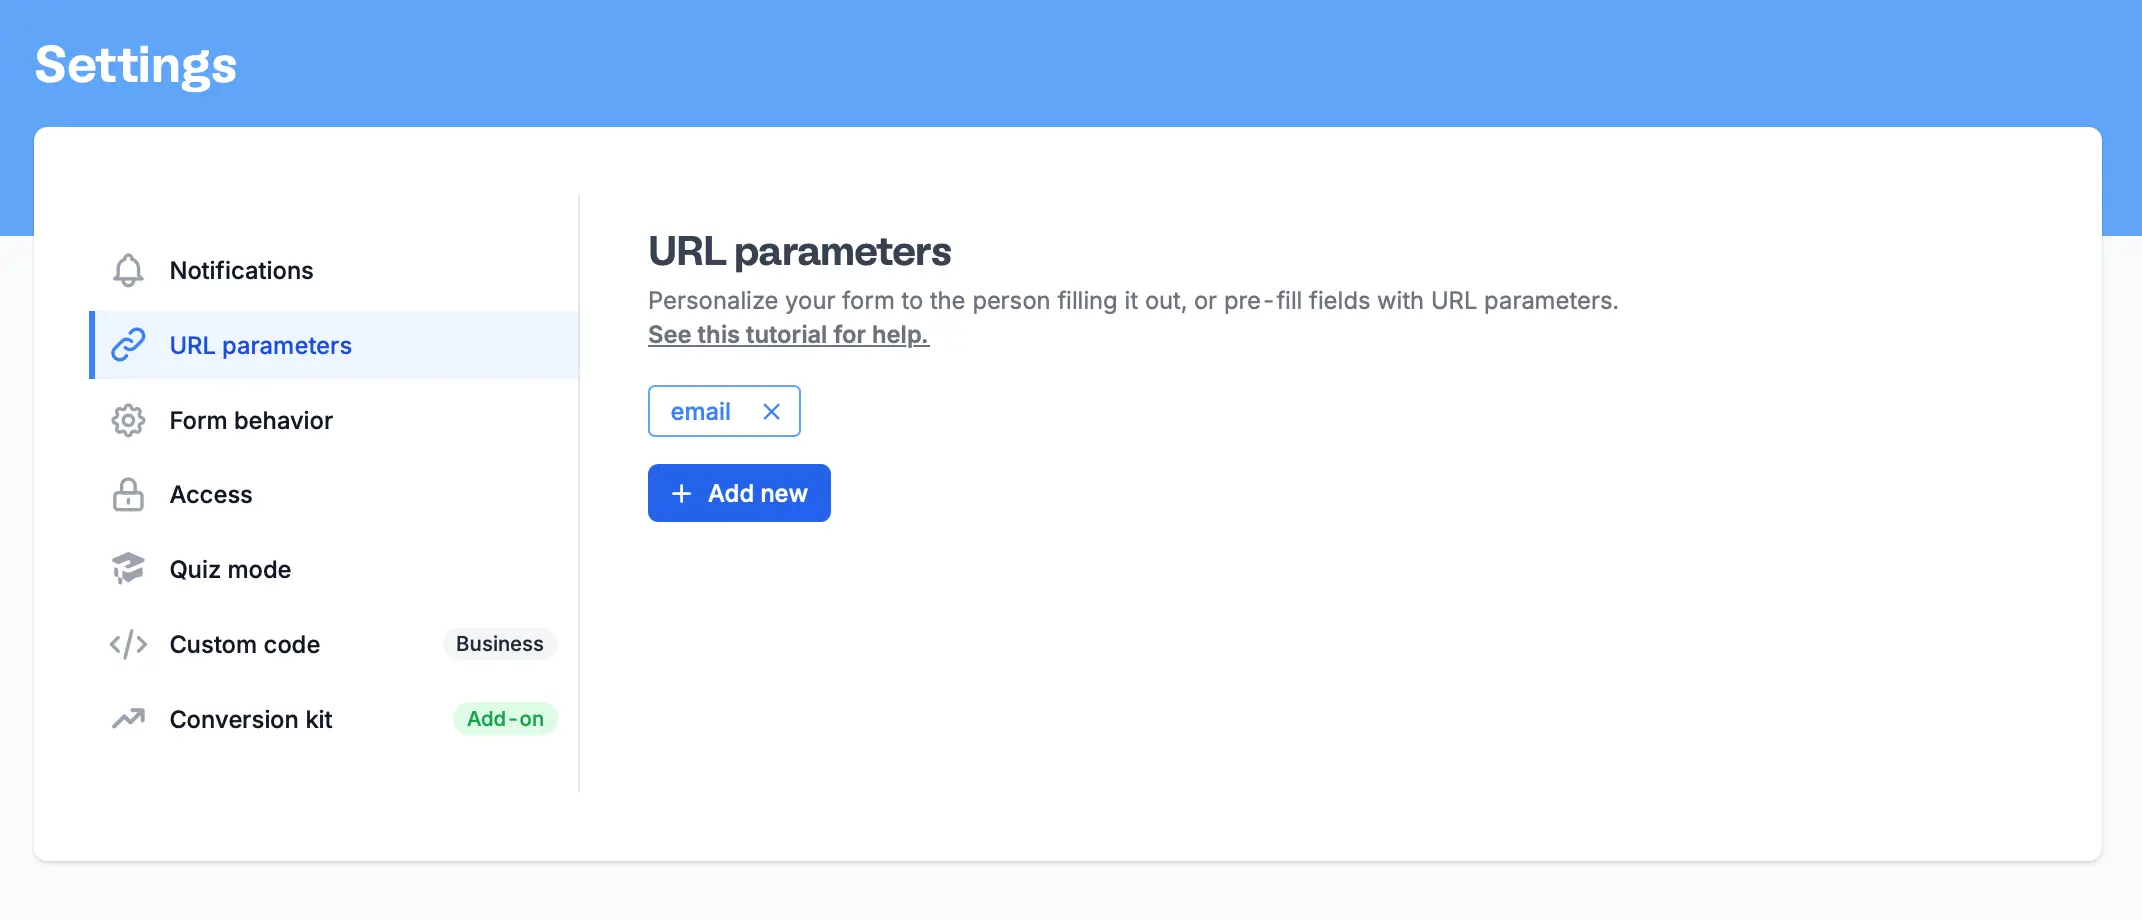Click the Add-on badge beside Conversion kit
This screenshot has width=2142, height=920.
click(505, 719)
